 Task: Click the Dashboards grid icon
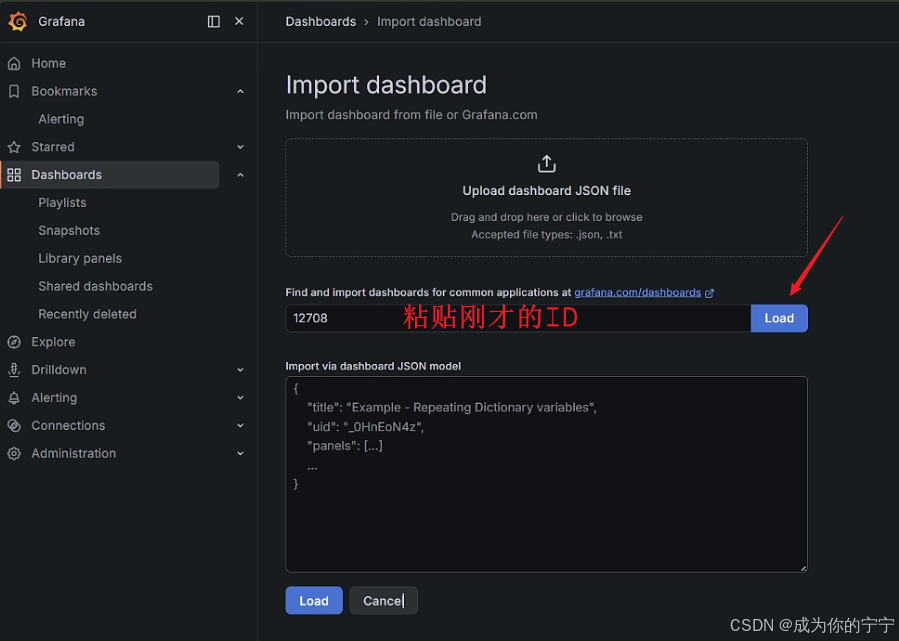point(14,175)
